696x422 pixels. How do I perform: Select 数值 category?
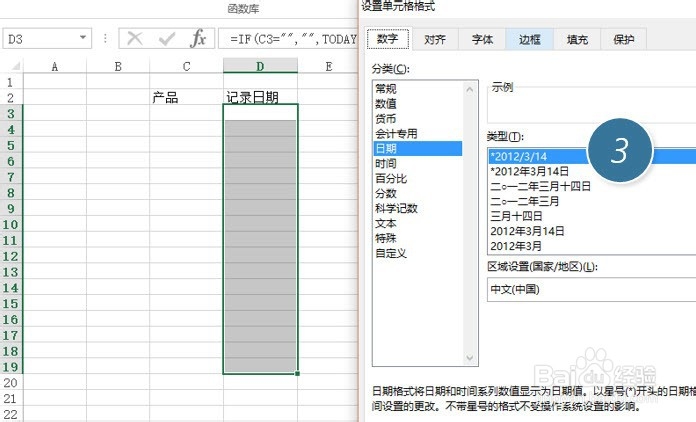386,103
